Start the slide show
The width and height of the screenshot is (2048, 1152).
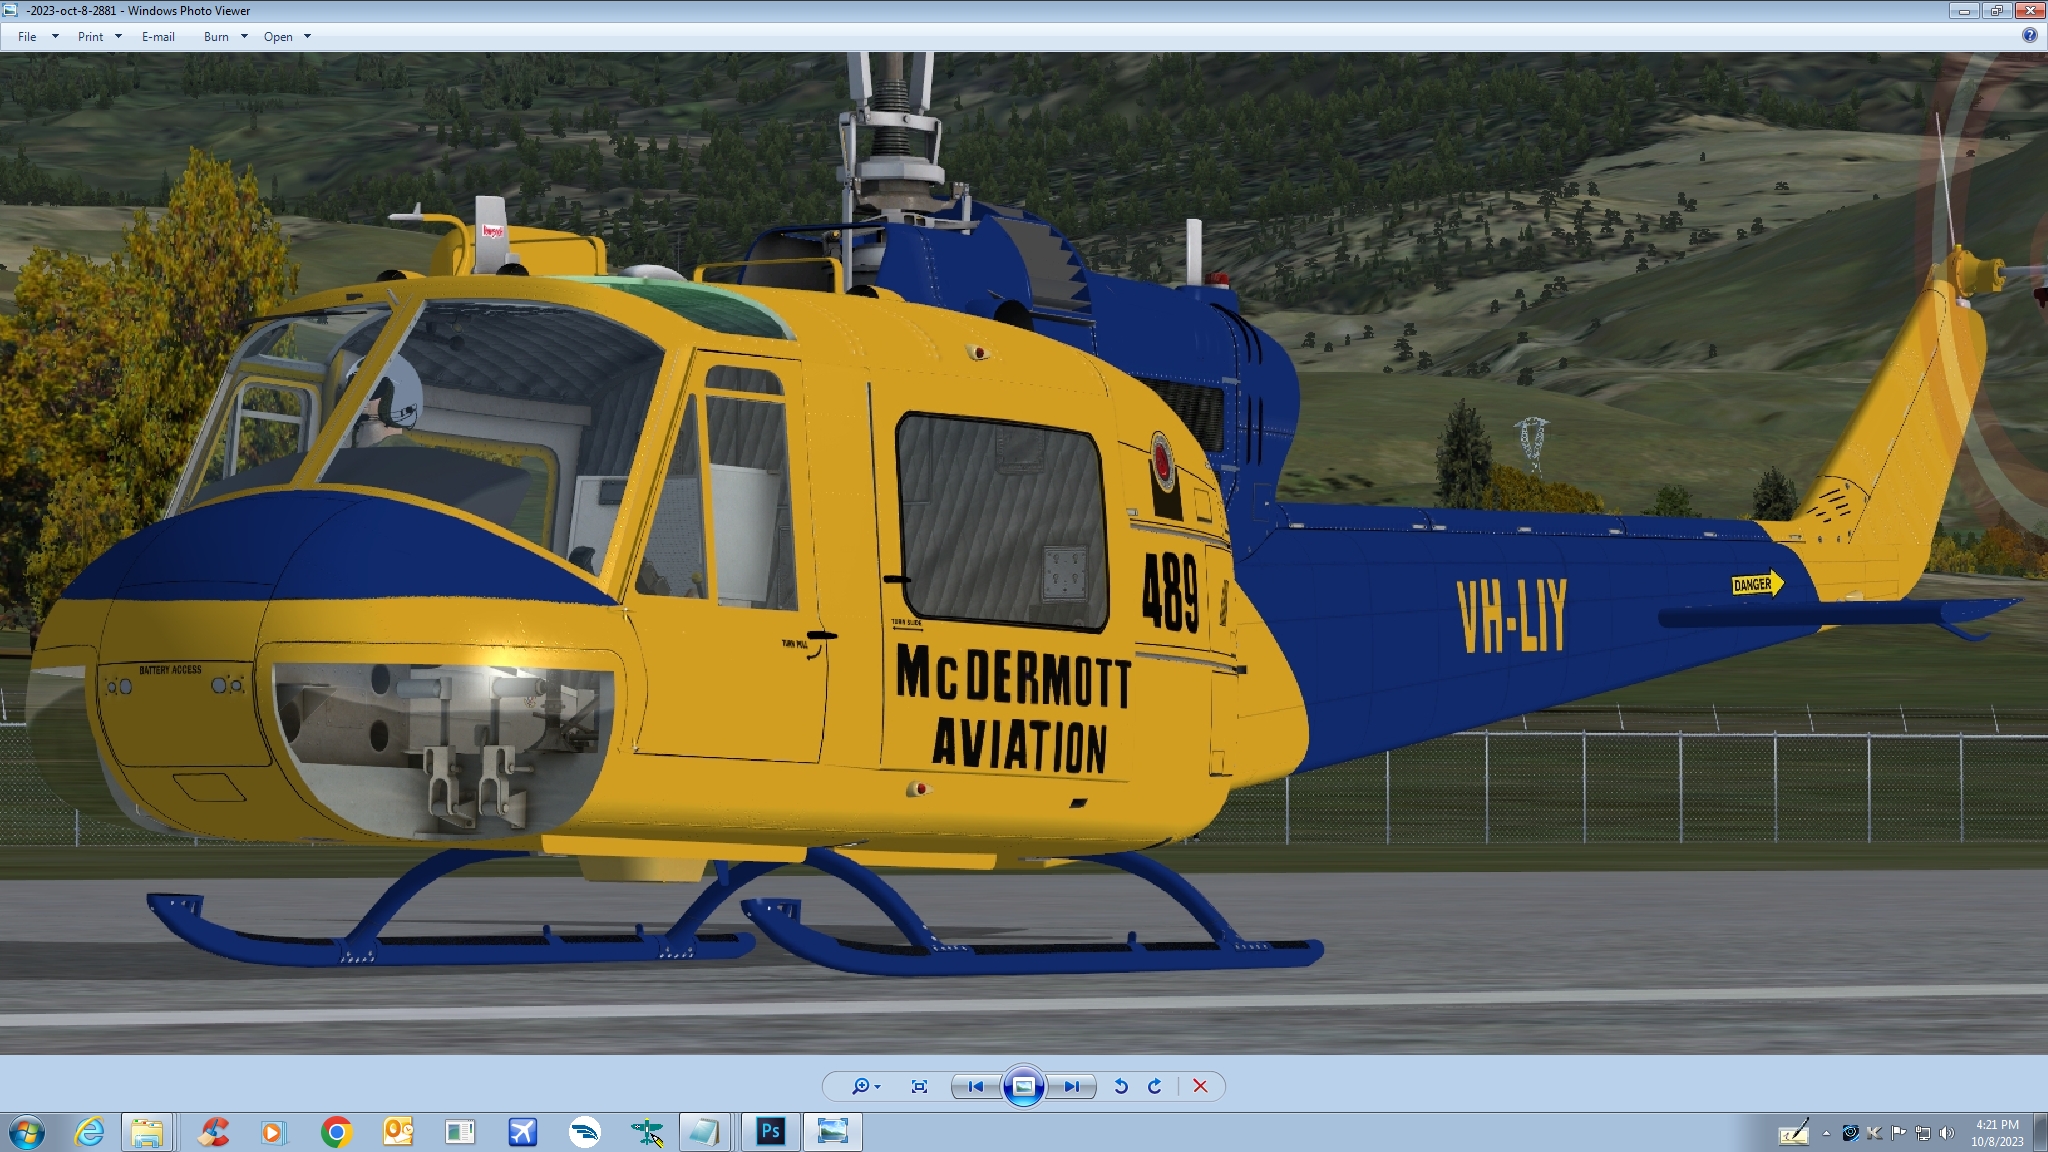tap(1024, 1086)
